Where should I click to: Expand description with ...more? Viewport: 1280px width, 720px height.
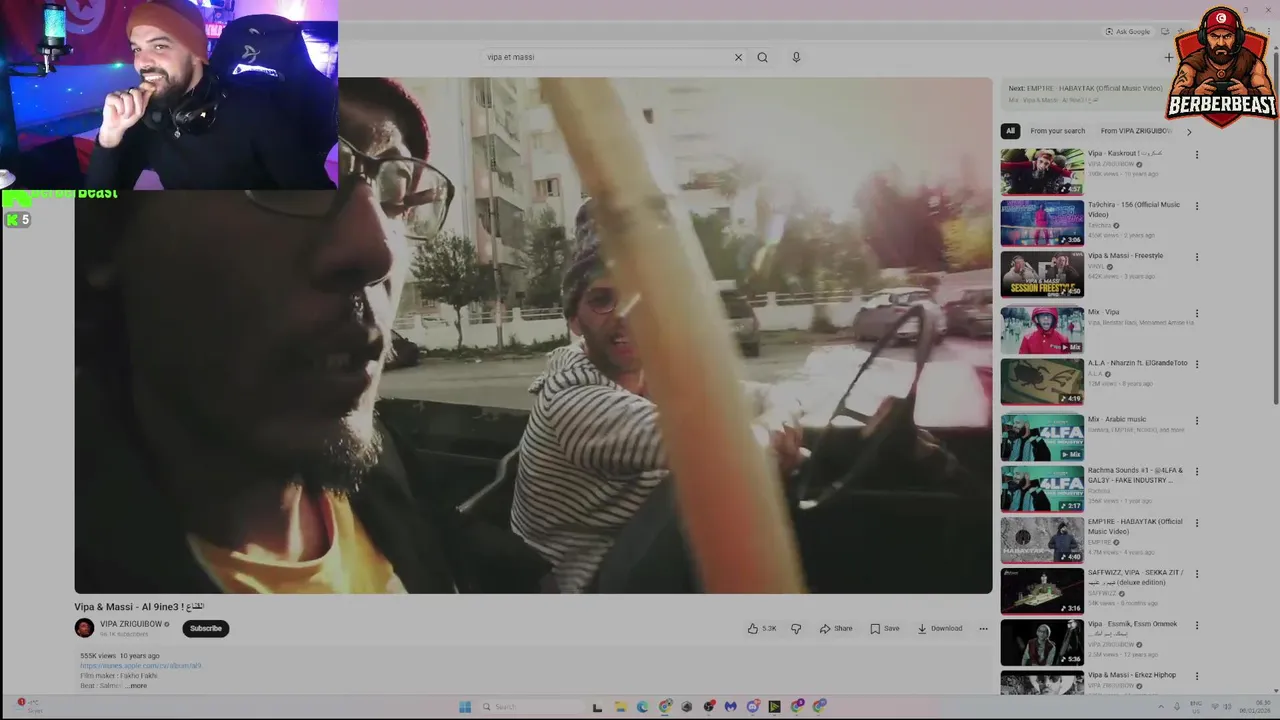pyautogui.click(x=136, y=686)
